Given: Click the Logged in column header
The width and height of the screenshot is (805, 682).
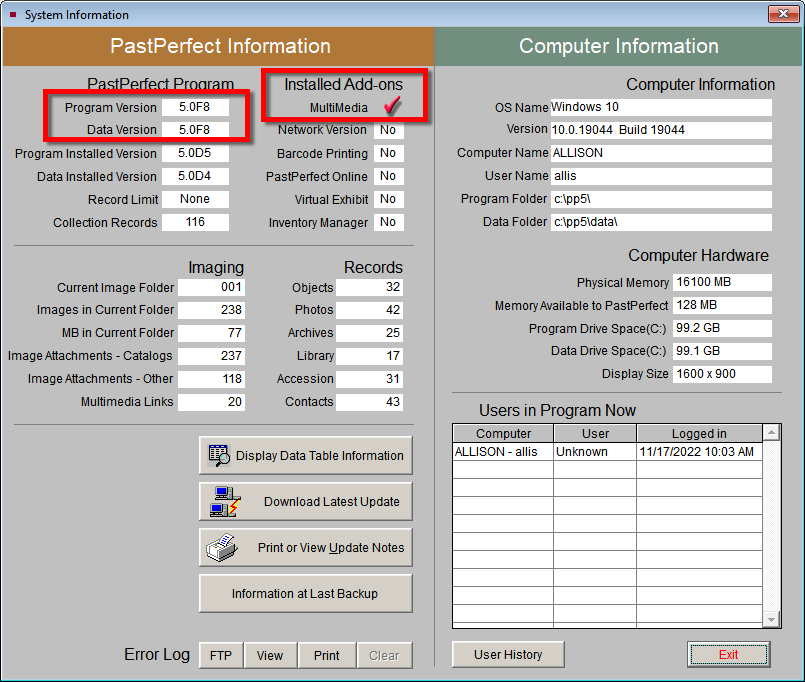Looking at the screenshot, I should click(699, 434).
